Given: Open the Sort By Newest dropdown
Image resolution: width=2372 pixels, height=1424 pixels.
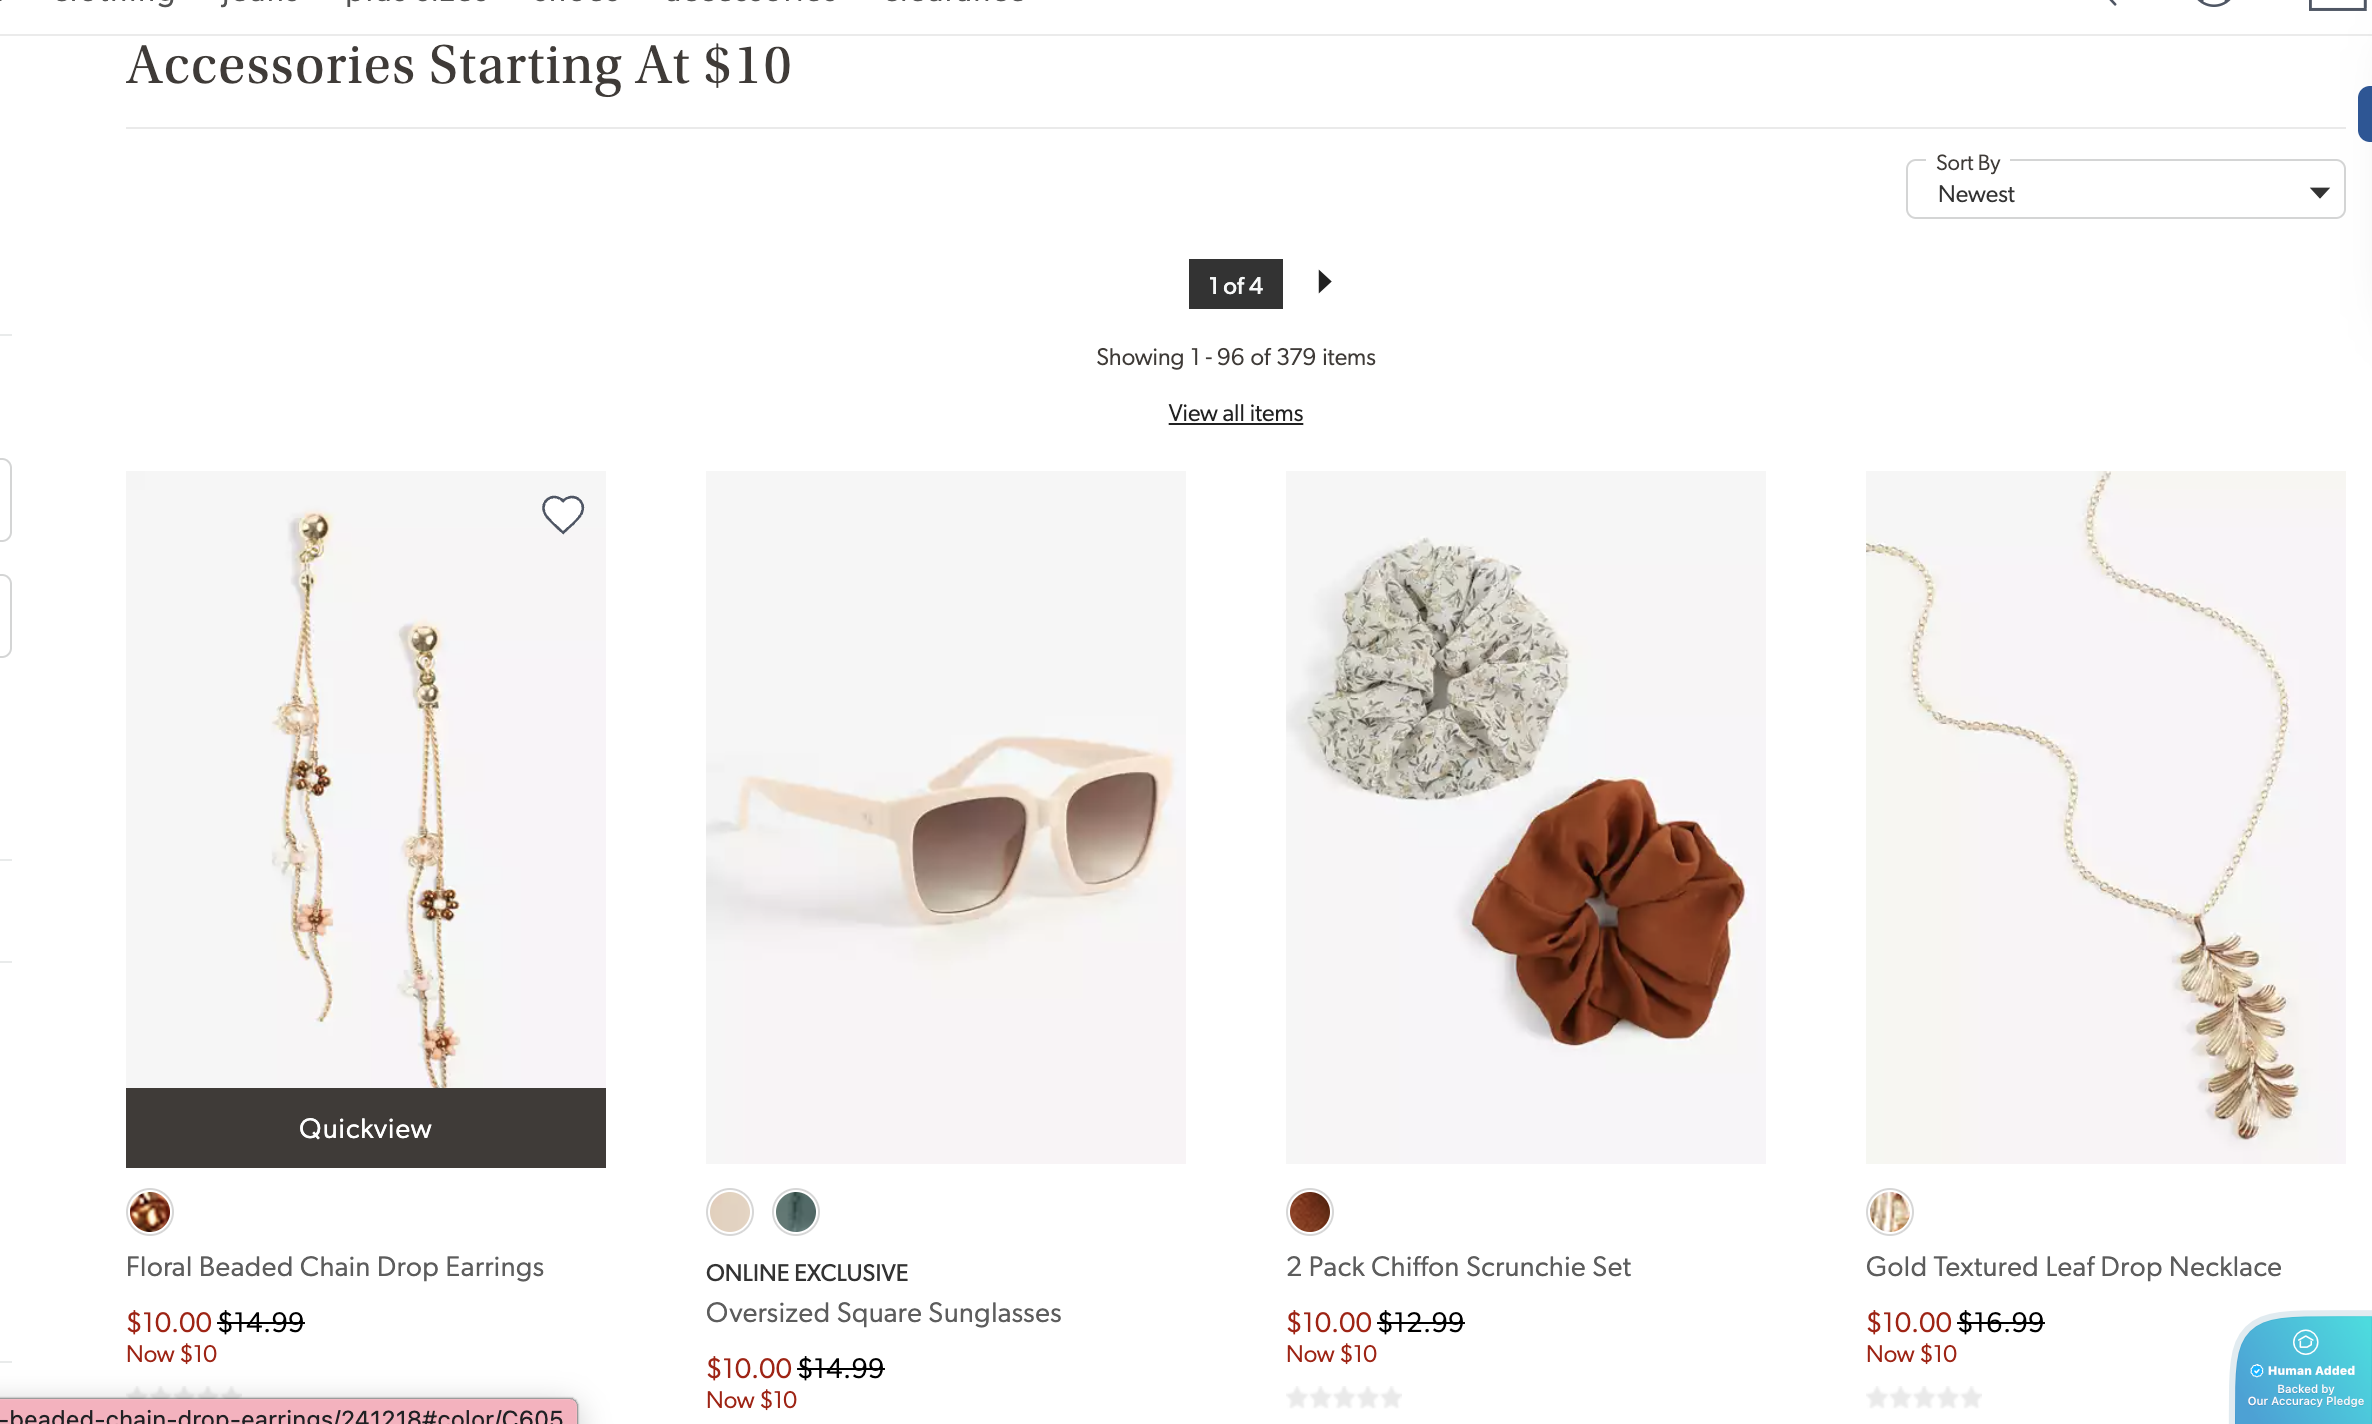Looking at the screenshot, I should pos(2125,189).
